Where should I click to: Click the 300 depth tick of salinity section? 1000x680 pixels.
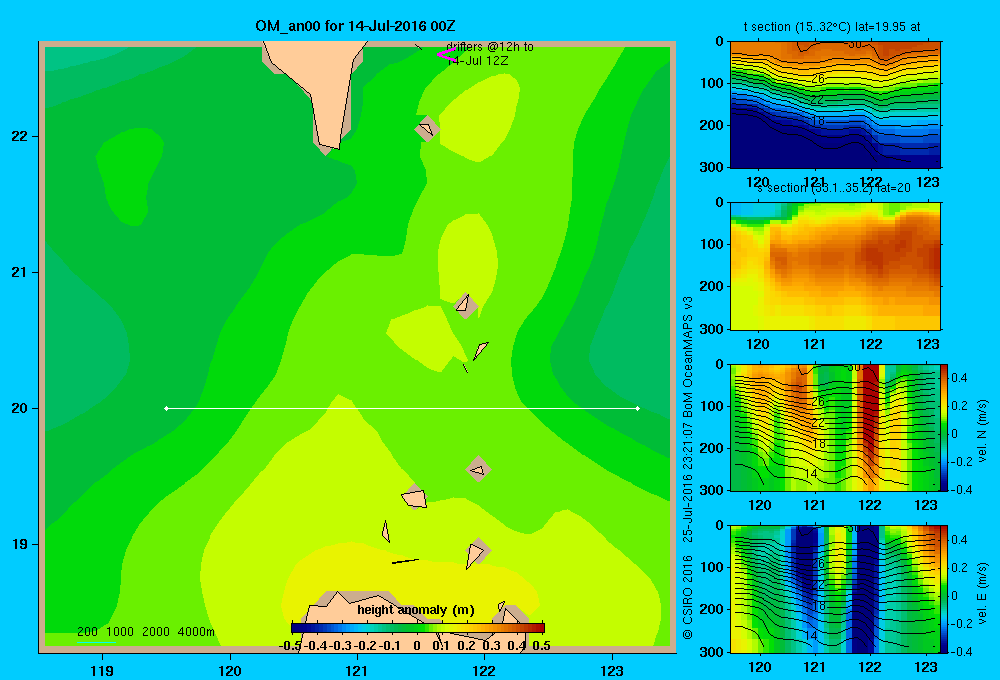(713, 329)
